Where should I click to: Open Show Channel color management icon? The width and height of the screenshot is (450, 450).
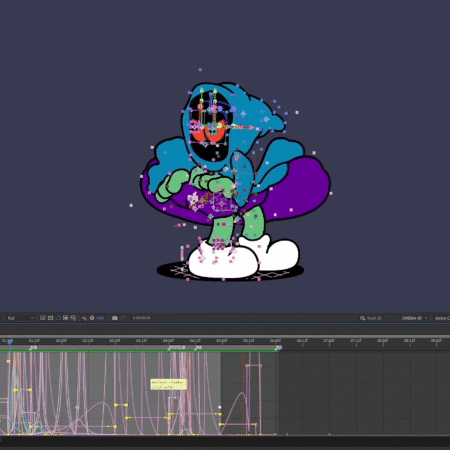pos(84,318)
